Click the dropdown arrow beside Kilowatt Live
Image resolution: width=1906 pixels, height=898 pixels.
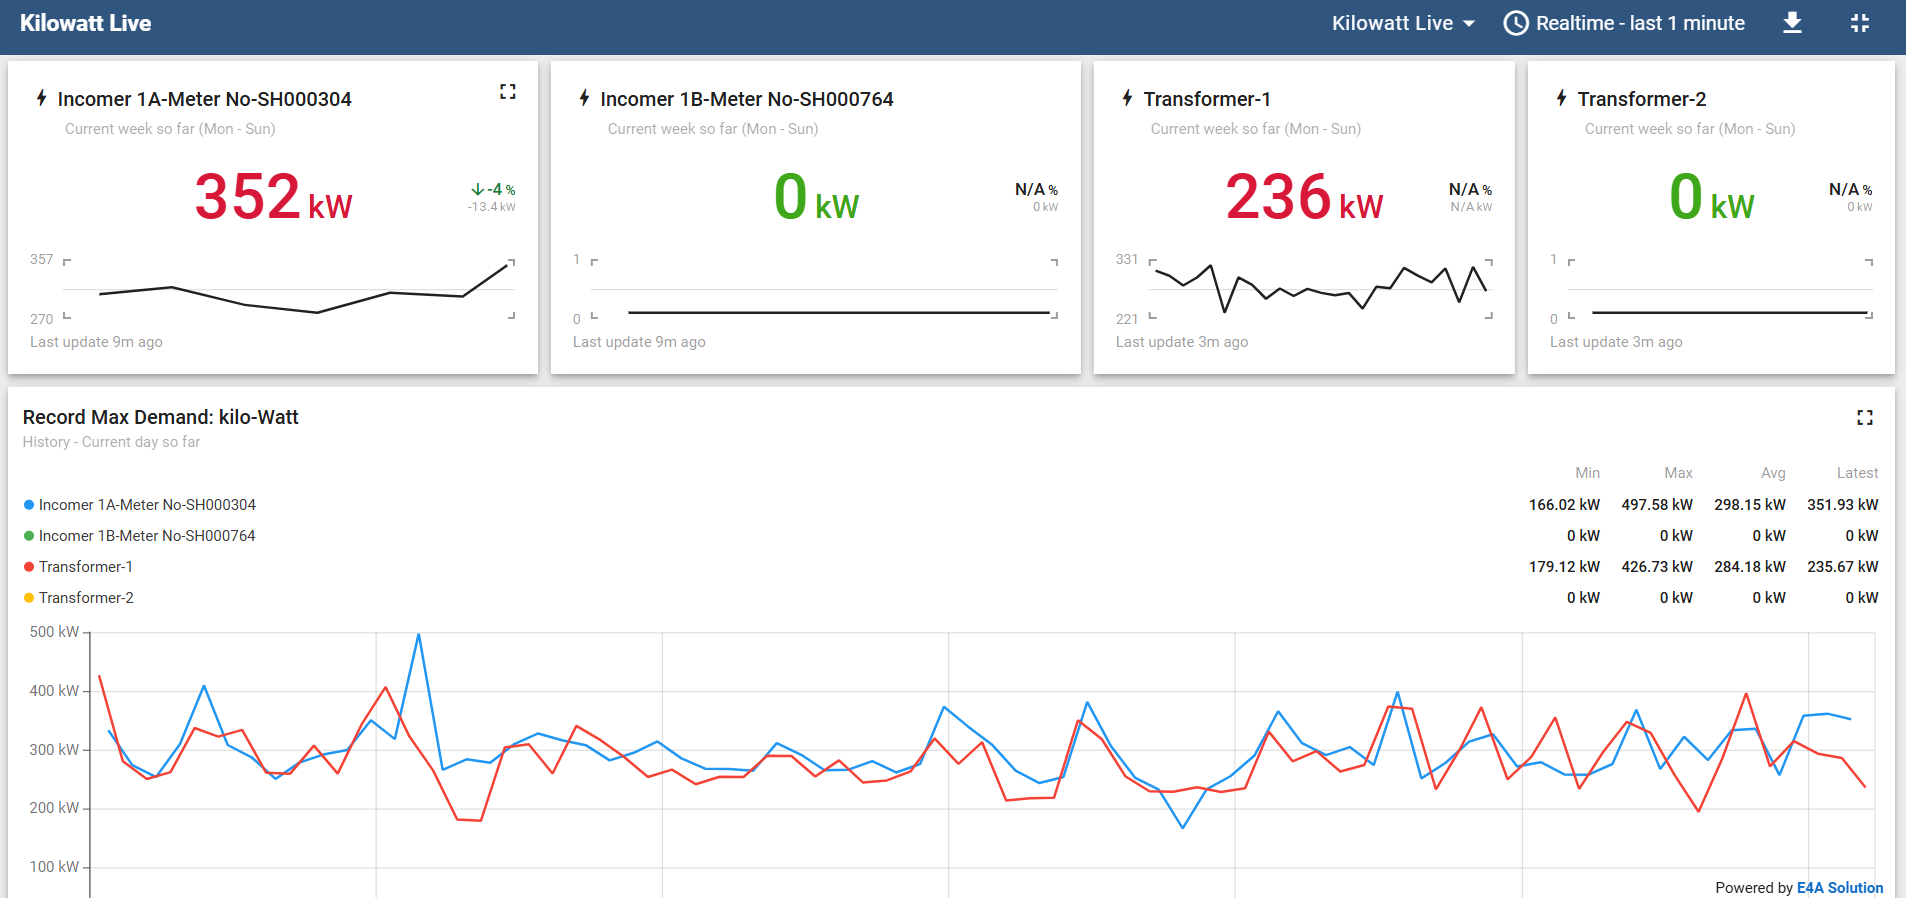click(1469, 24)
